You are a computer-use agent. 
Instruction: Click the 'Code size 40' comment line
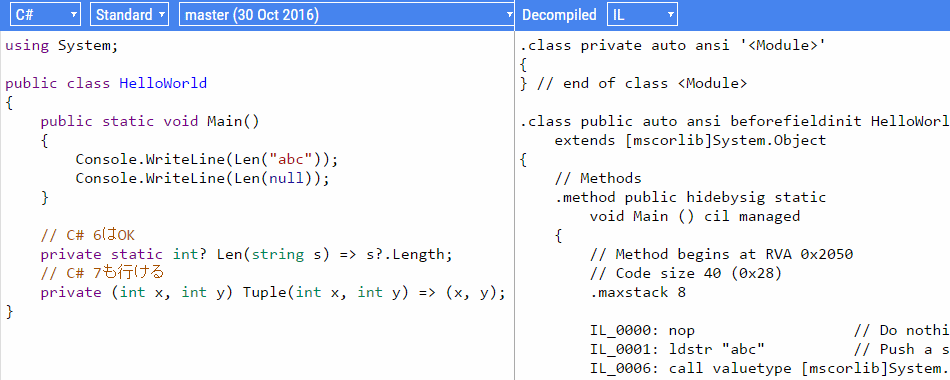tap(686, 273)
